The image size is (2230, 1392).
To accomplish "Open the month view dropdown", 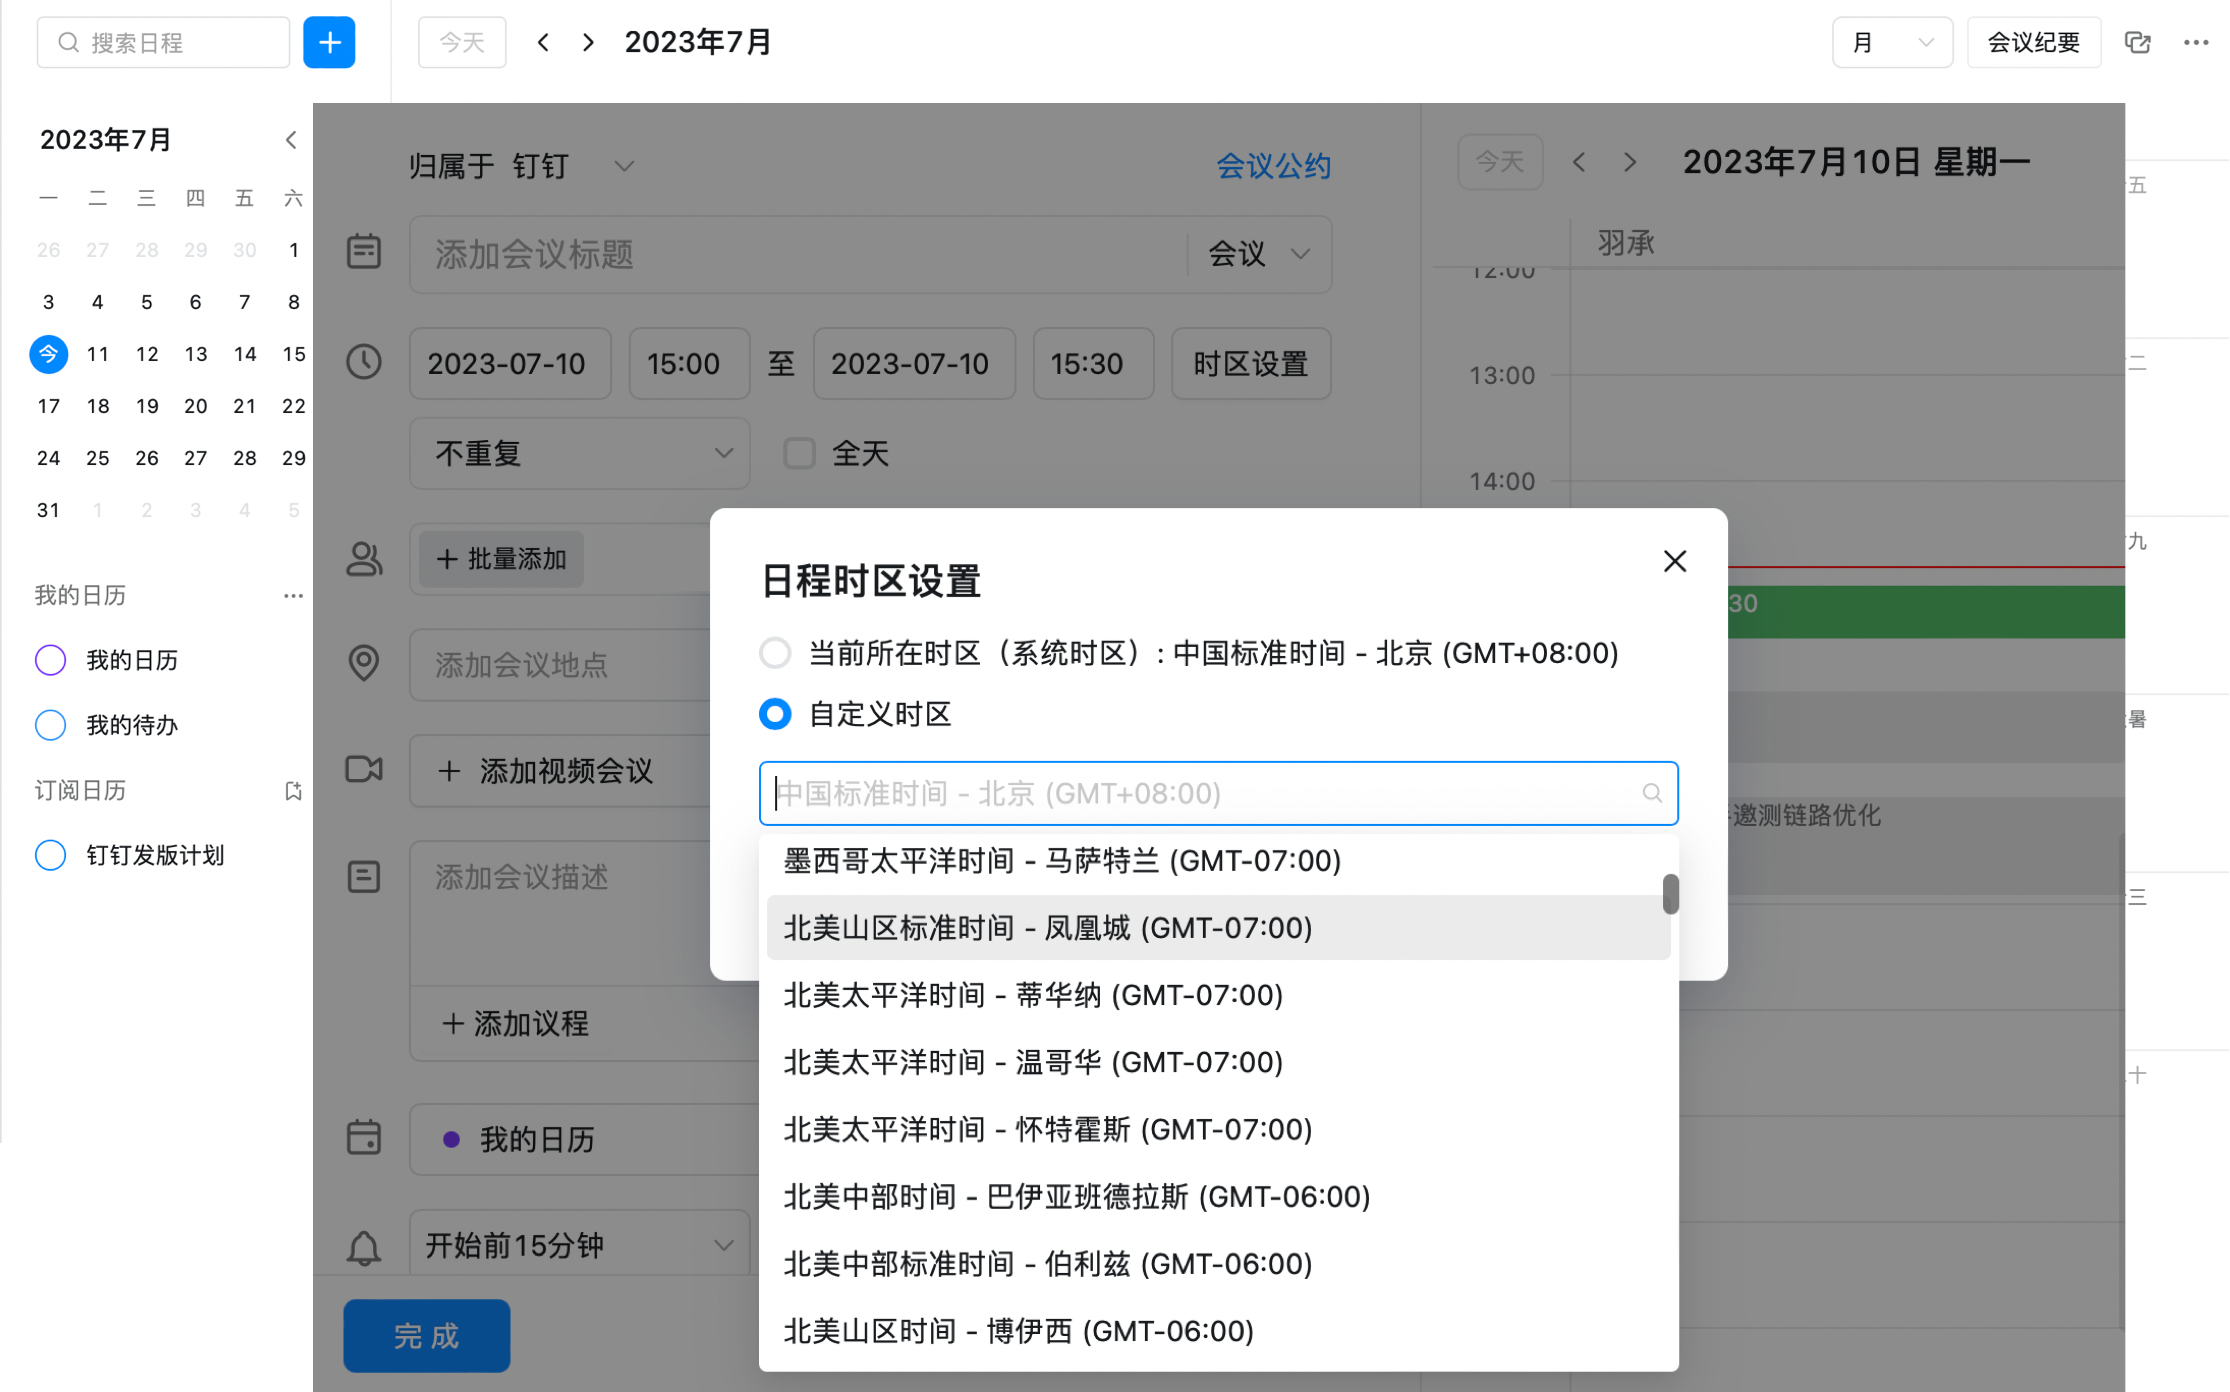I will click(1892, 43).
